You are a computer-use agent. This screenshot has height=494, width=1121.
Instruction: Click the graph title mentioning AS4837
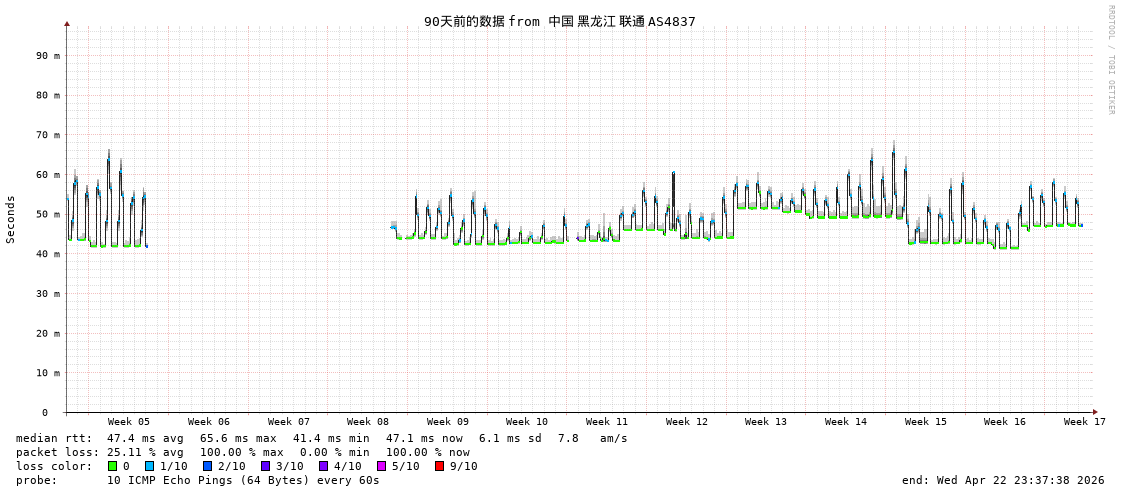coord(559,21)
